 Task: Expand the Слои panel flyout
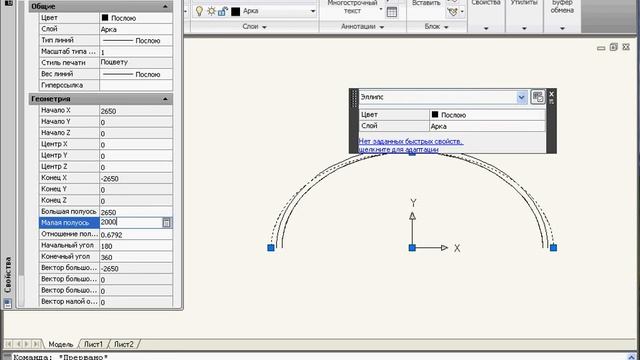[x=254, y=27]
